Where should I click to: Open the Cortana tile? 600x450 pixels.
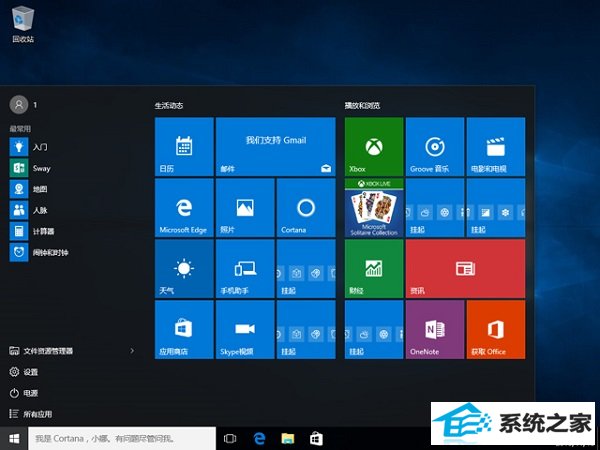tap(306, 208)
